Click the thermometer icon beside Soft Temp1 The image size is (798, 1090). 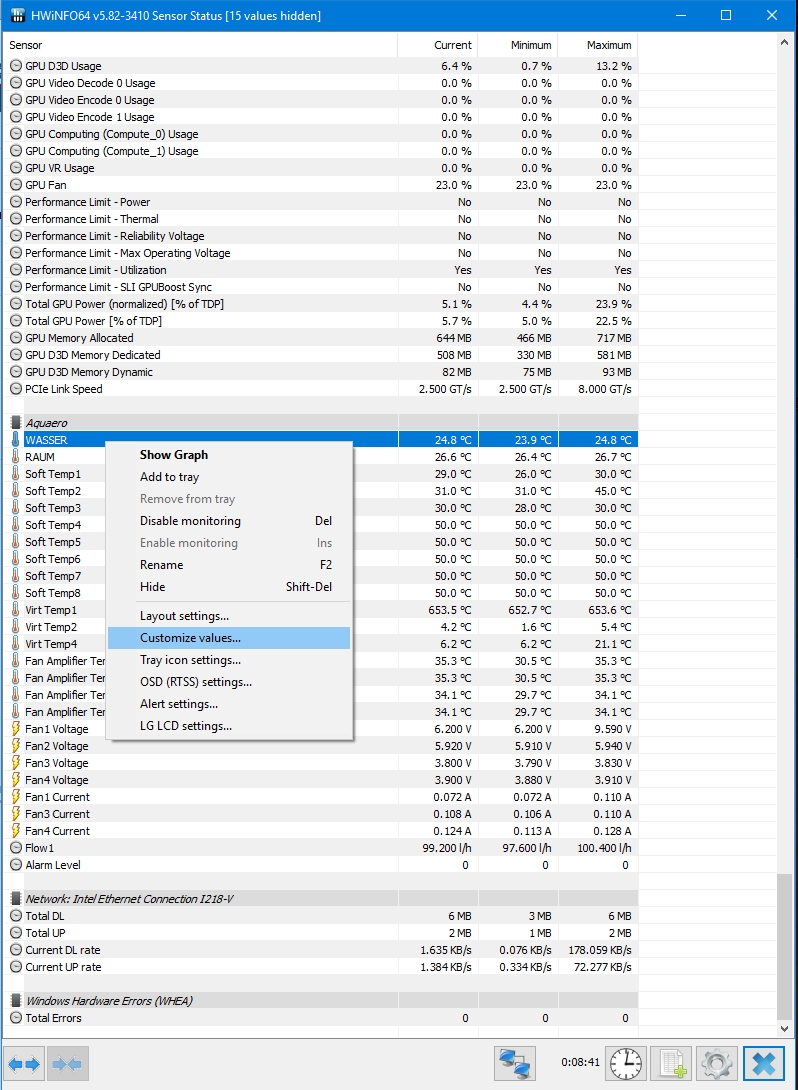(x=15, y=473)
